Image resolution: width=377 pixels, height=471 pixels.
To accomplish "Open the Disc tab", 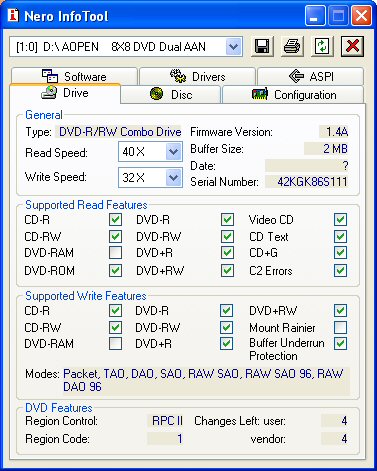I will [171, 95].
